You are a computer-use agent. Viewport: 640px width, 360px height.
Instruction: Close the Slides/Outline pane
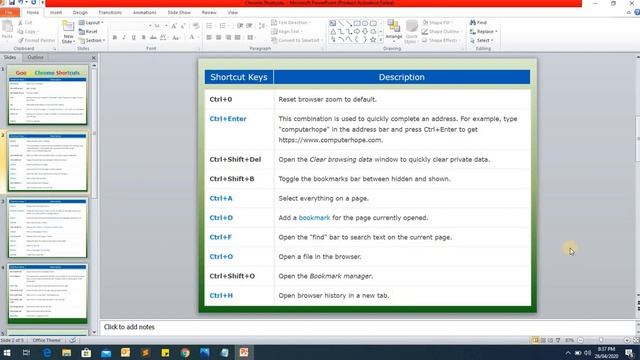click(x=94, y=58)
